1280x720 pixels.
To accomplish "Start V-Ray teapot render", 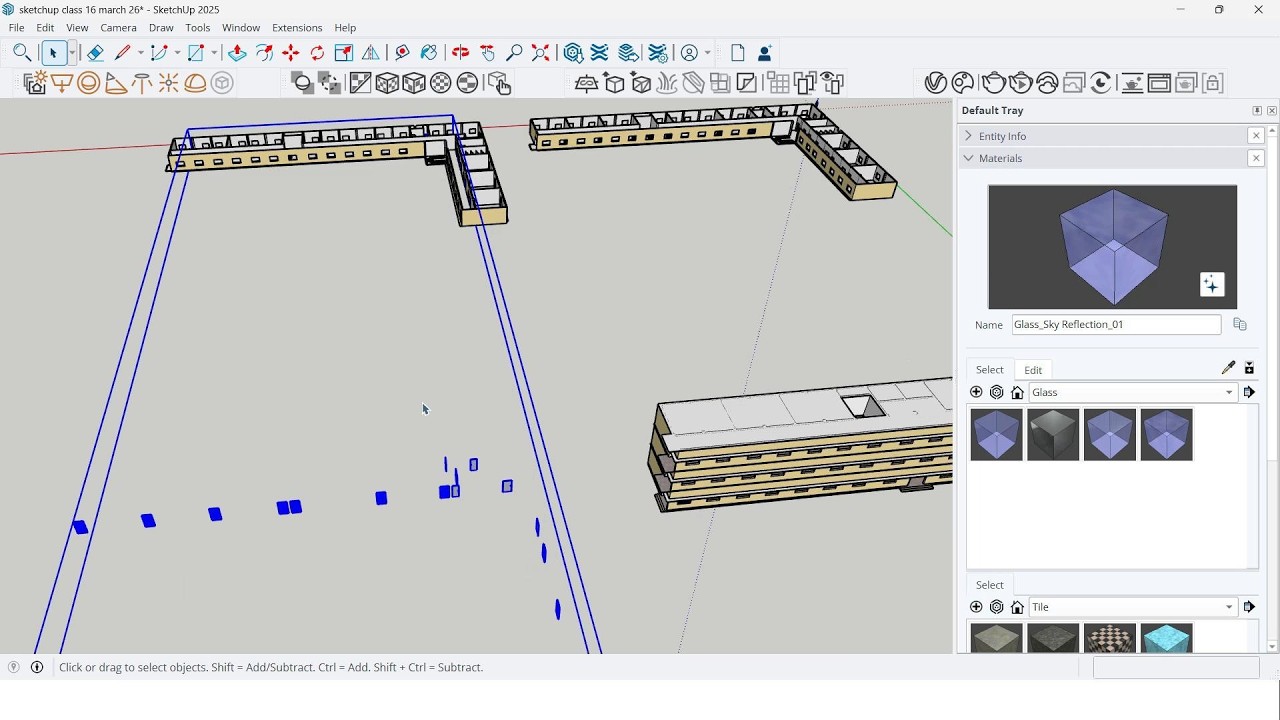I will [994, 83].
